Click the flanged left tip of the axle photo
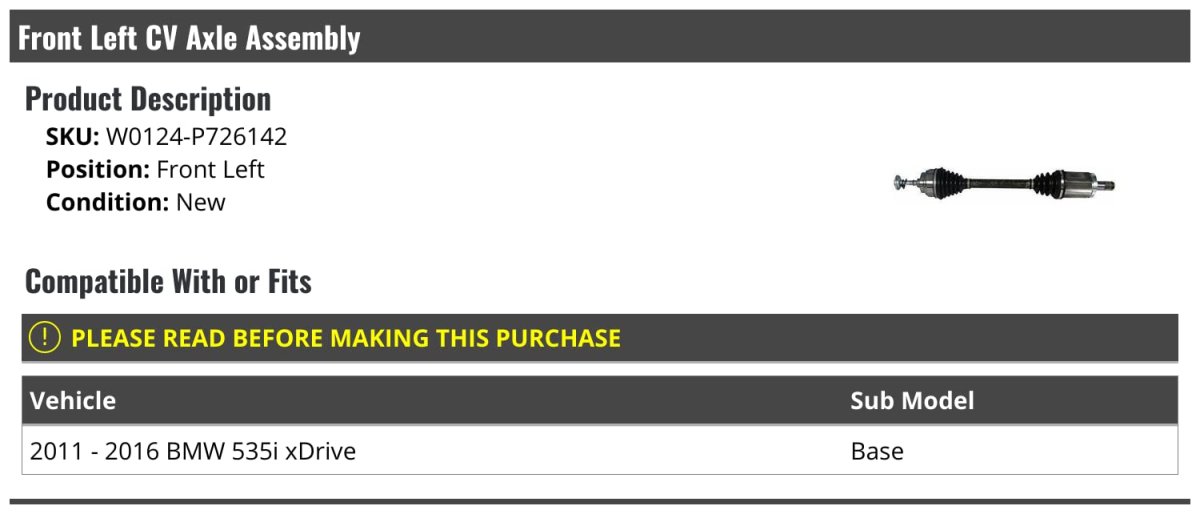The width and height of the screenshot is (1200, 514). (x=900, y=183)
